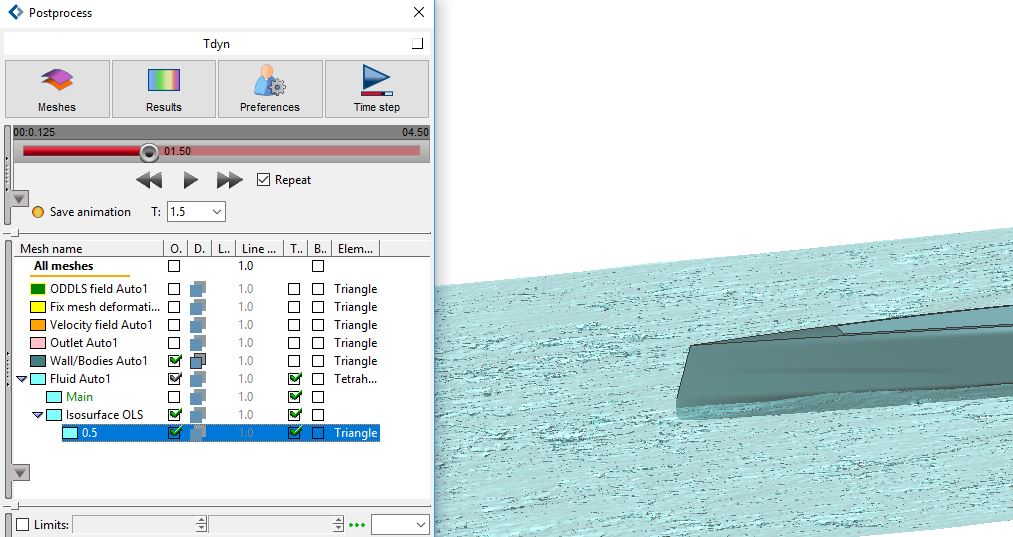Click the Line column header
1013x537 pixels.
(x=258, y=249)
